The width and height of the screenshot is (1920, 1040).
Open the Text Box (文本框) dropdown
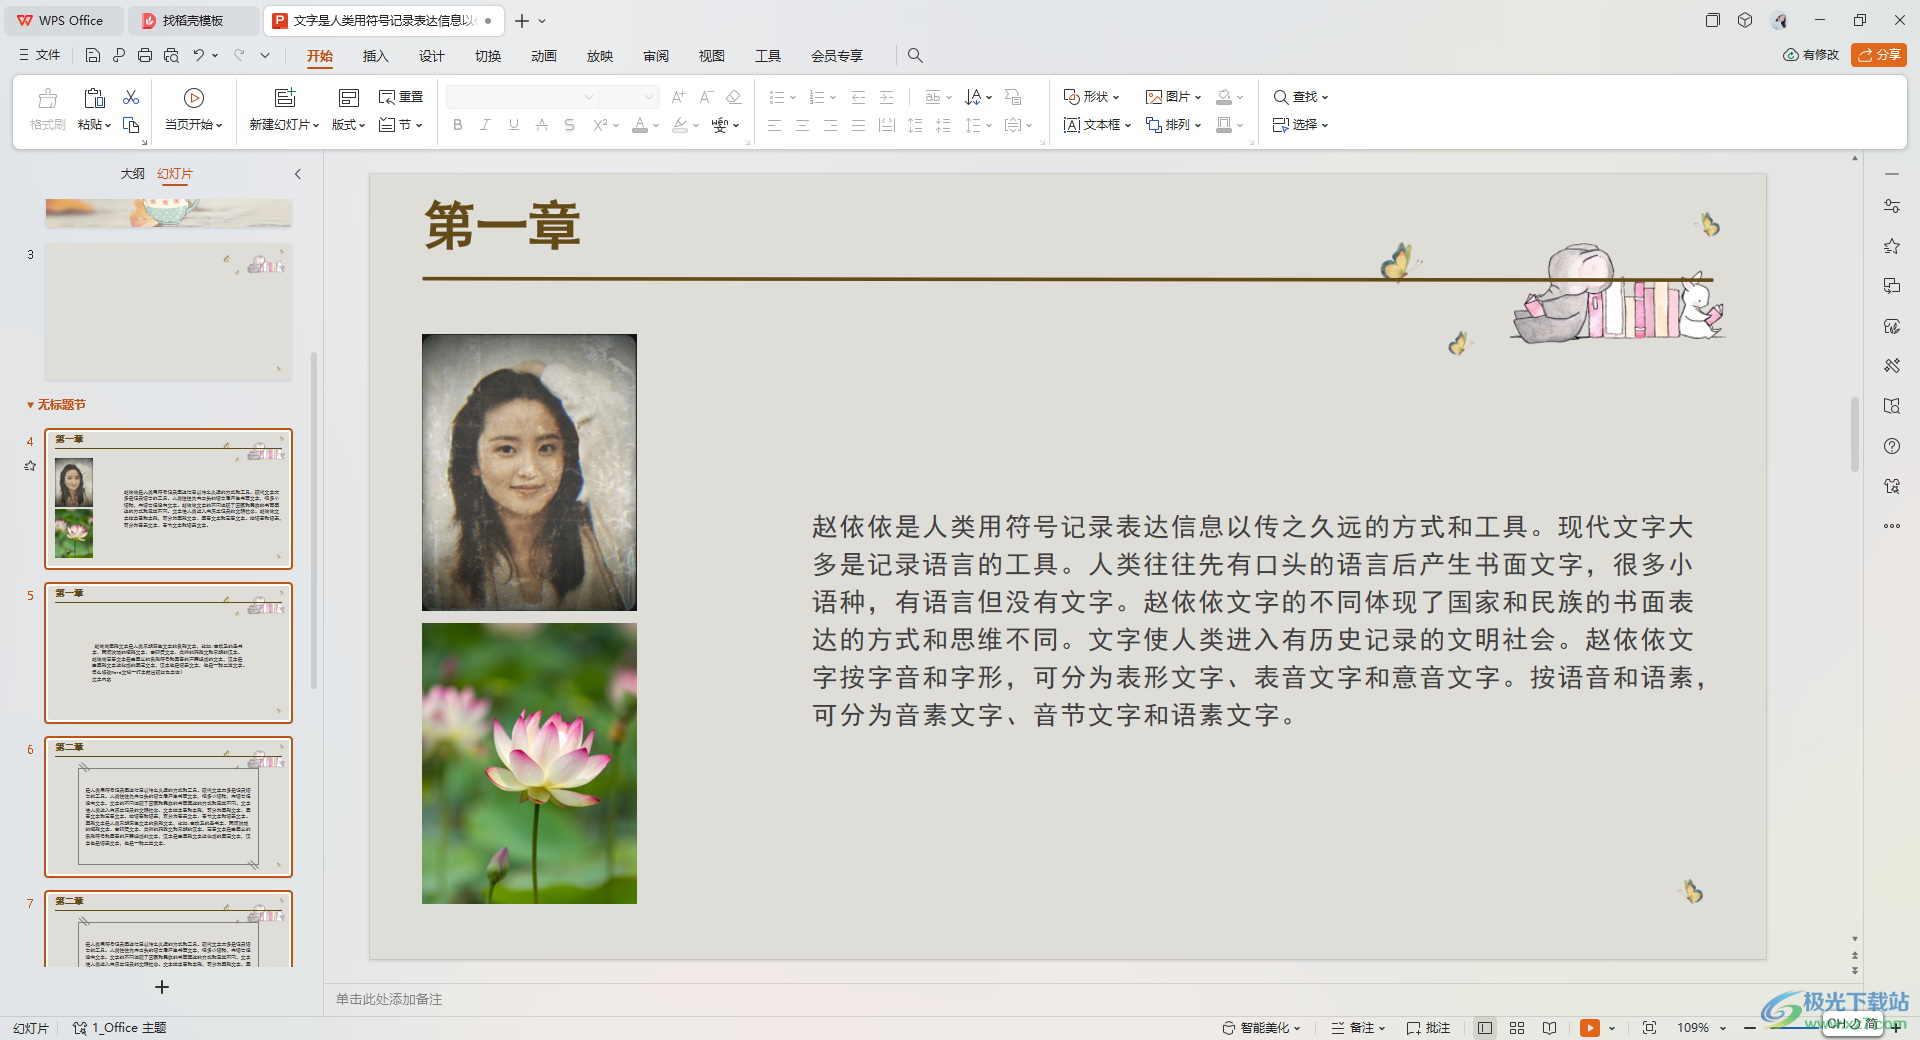click(1097, 125)
